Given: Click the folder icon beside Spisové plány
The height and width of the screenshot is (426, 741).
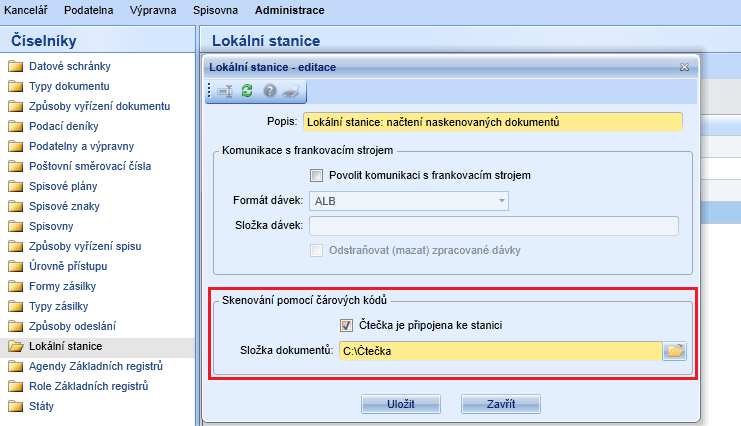Looking at the screenshot, I should (x=16, y=186).
